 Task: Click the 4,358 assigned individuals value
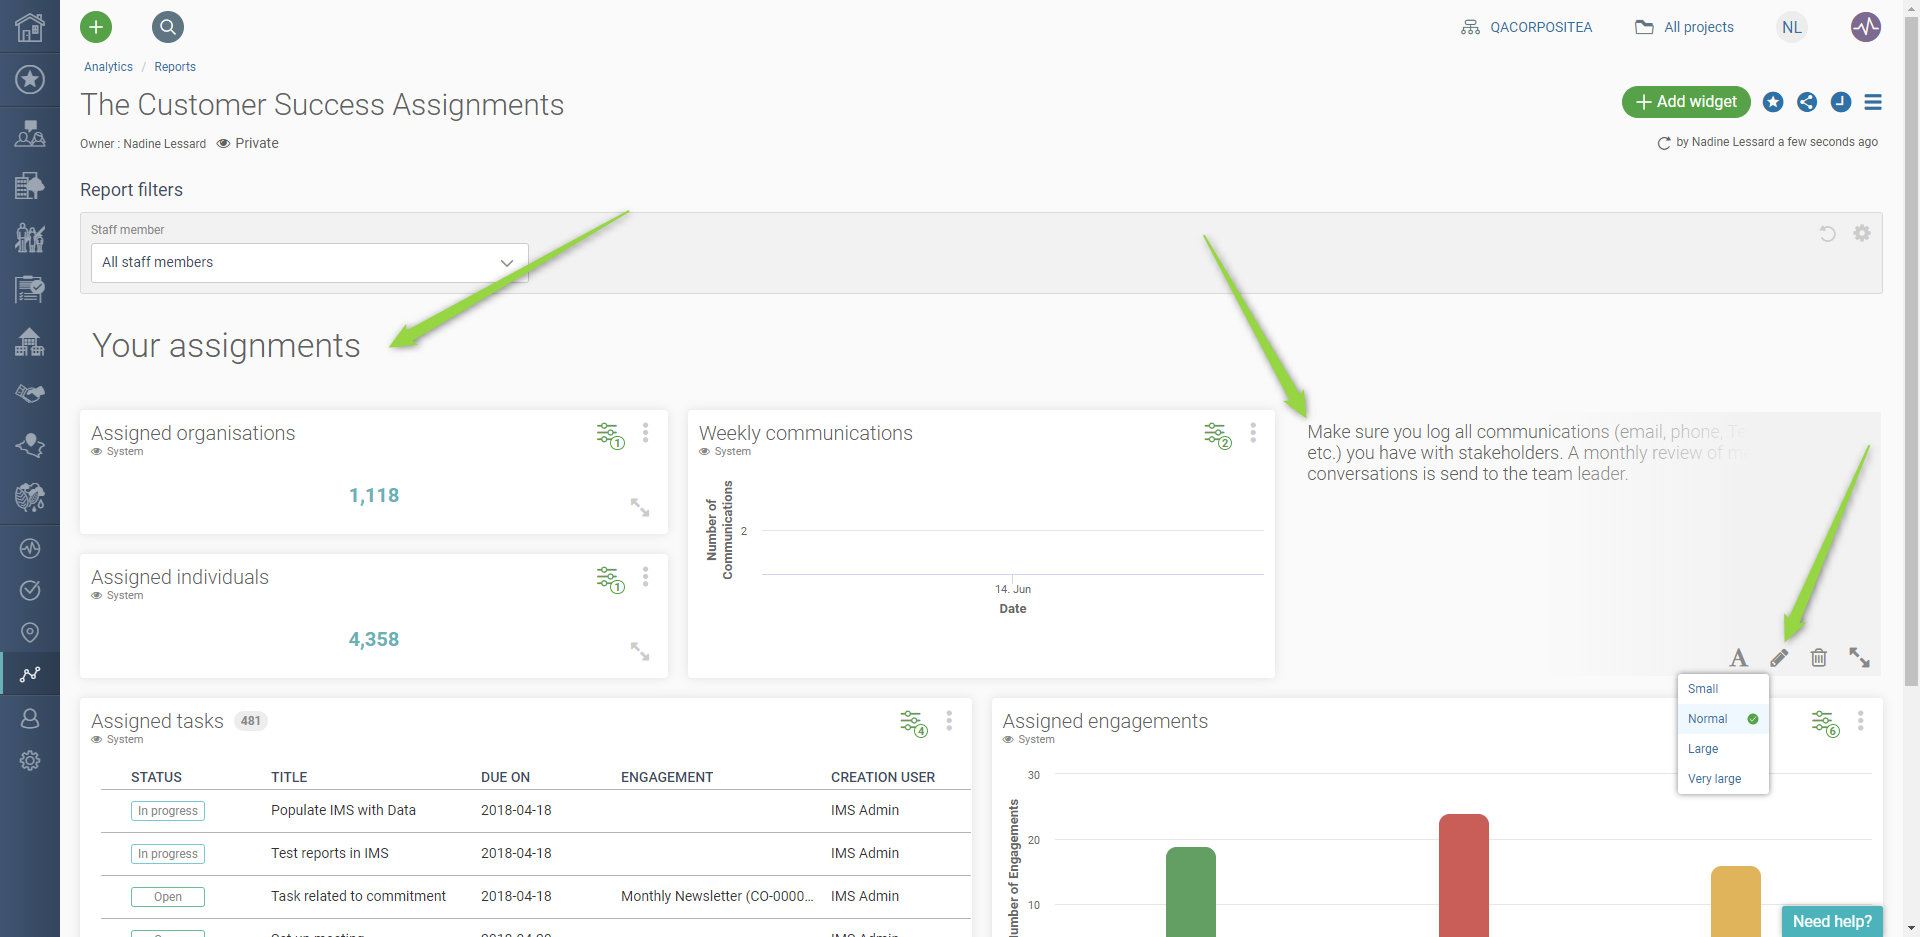point(374,639)
